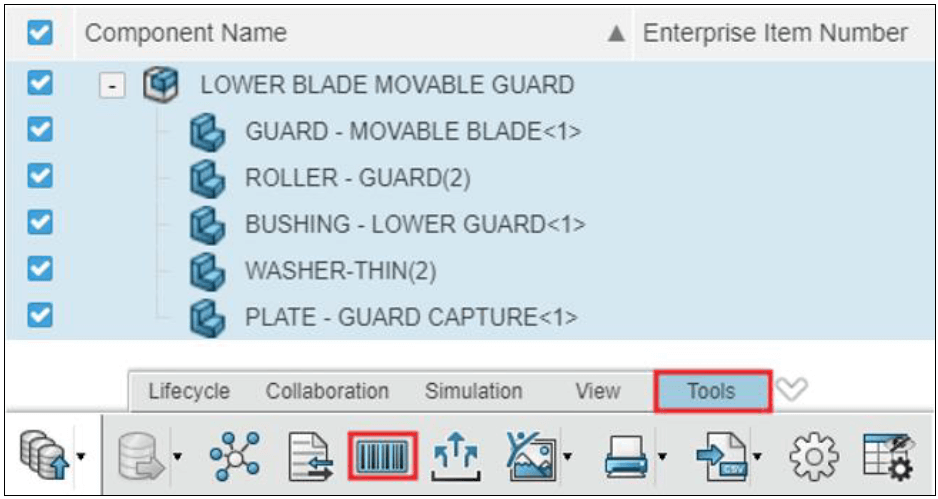Switch to the View tab
Viewport: 938px width, 499px height.
(x=598, y=391)
